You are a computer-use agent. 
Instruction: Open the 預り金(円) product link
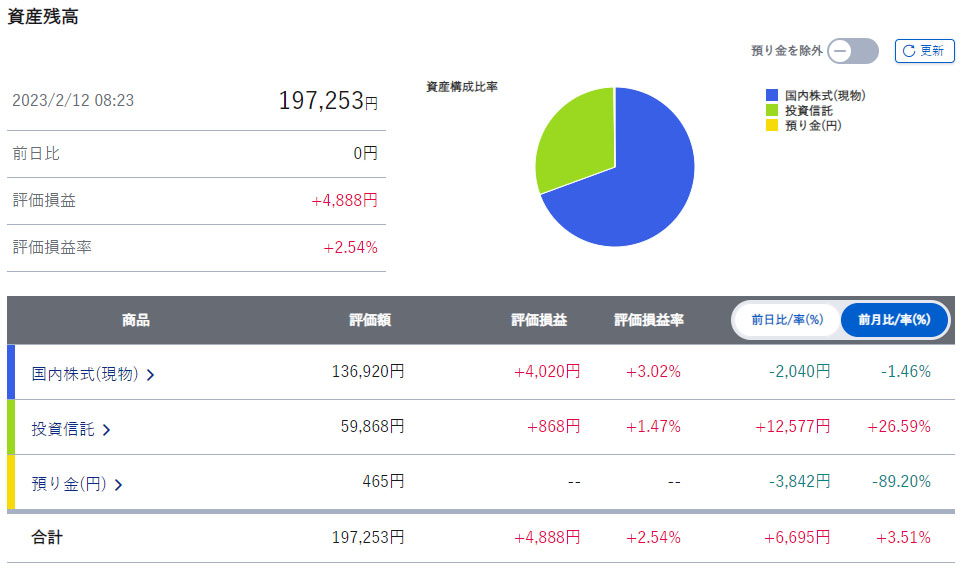coord(69,483)
